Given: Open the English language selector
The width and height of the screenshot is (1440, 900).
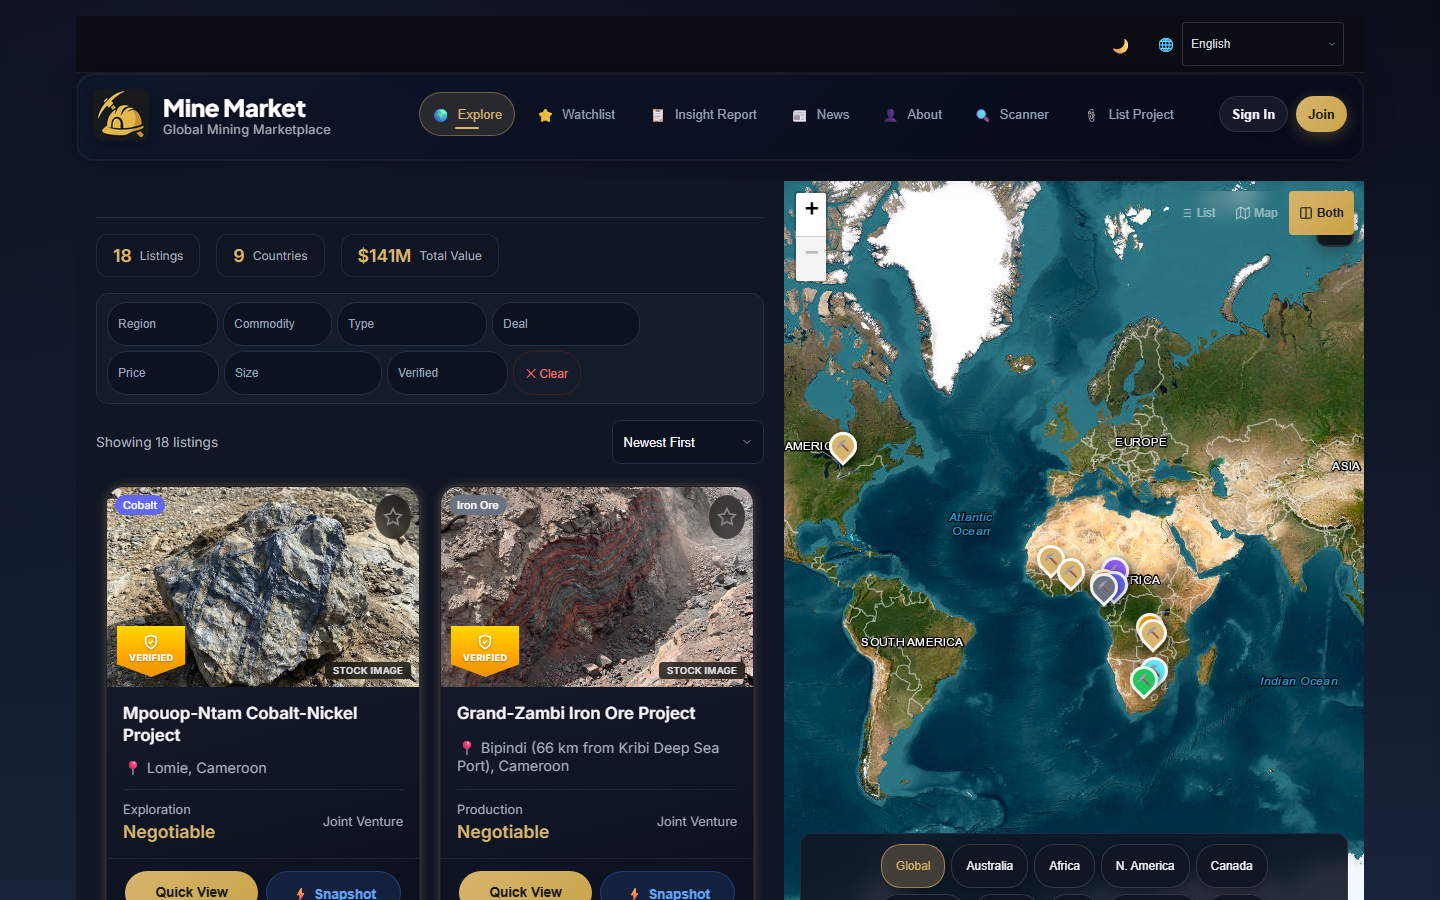Looking at the screenshot, I should tap(1262, 44).
